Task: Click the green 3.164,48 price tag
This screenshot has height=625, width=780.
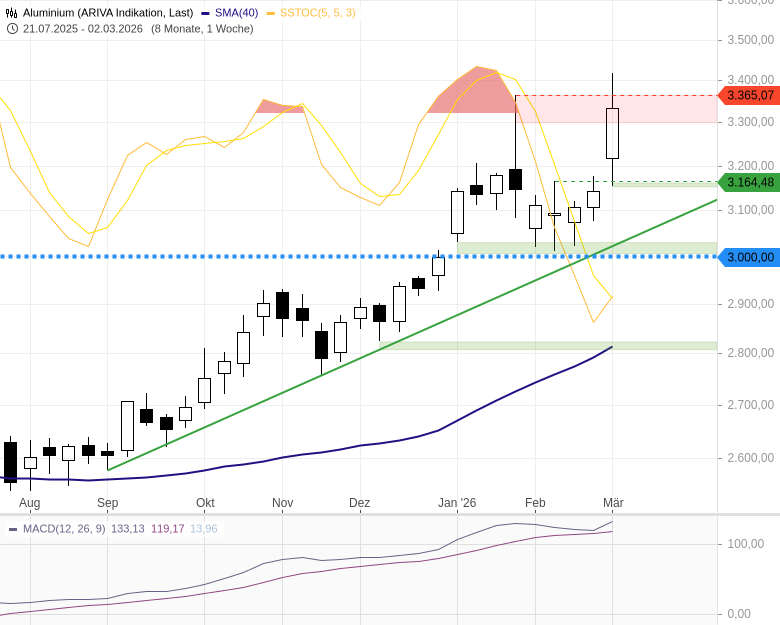Action: [x=749, y=182]
